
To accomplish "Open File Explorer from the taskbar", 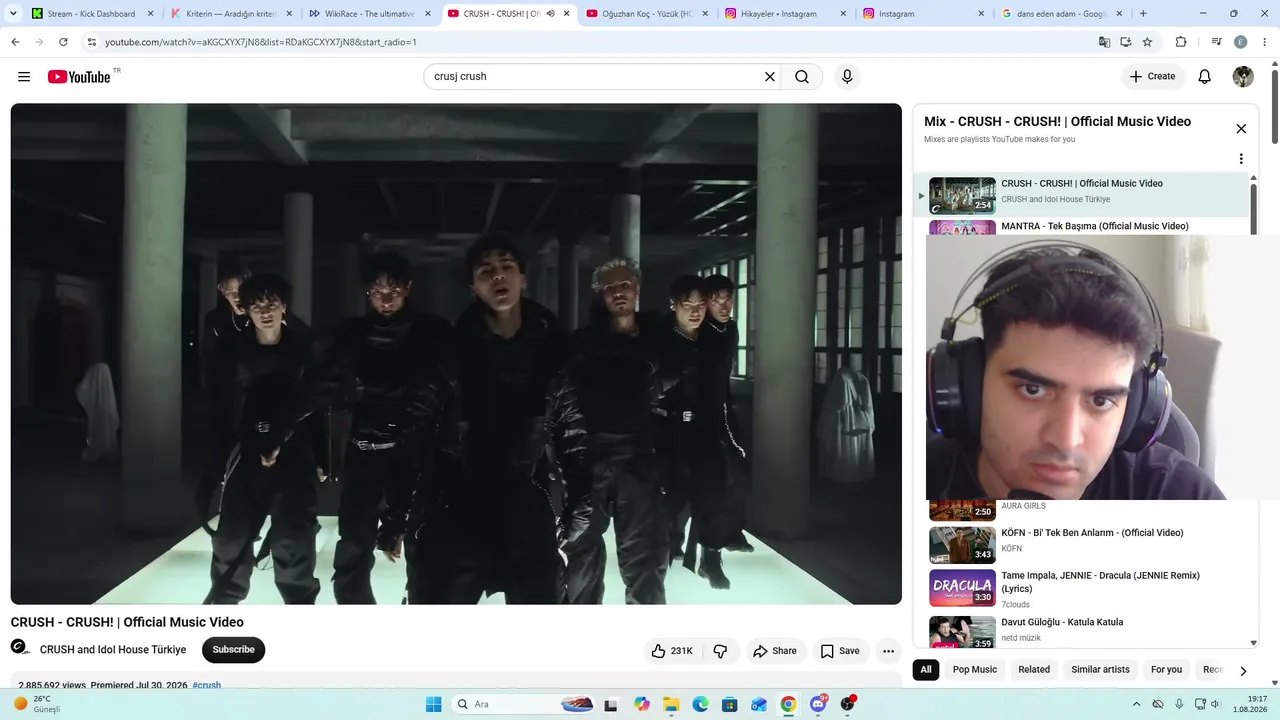I will point(671,704).
